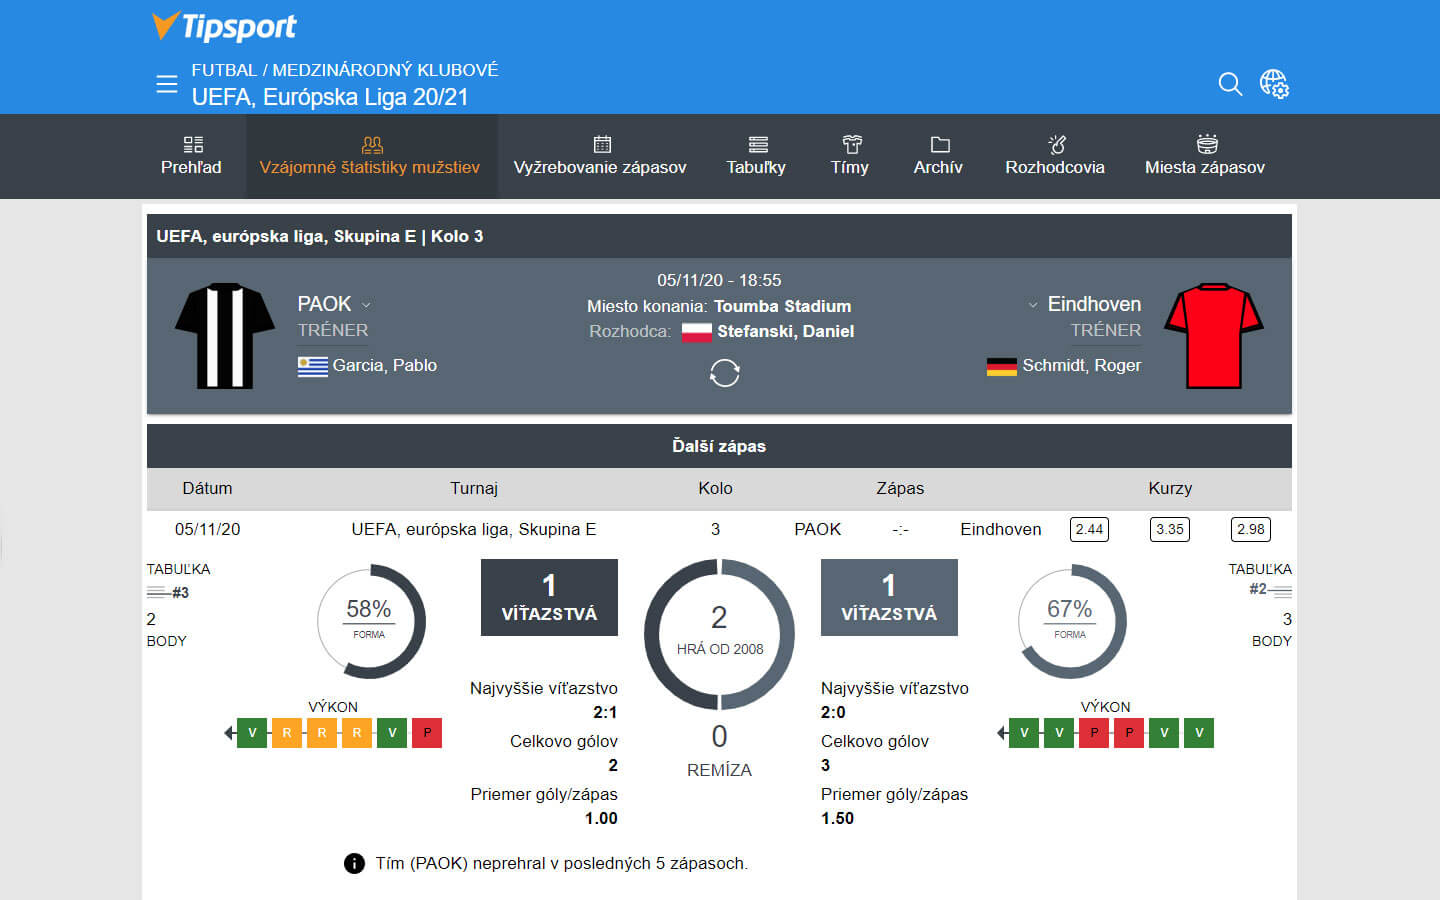The image size is (1440, 900).
Task: Click the PAOK striped jersey
Action: [x=225, y=336]
